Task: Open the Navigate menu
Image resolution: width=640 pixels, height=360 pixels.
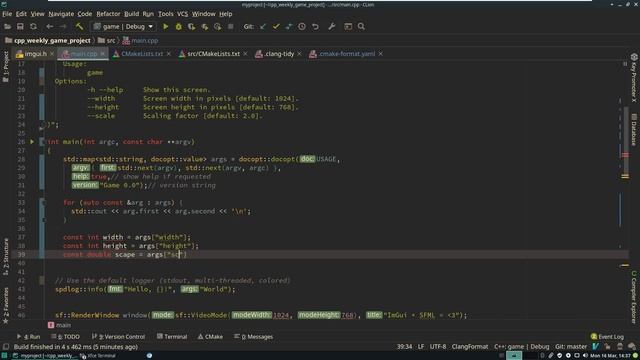Action: pos(61,14)
